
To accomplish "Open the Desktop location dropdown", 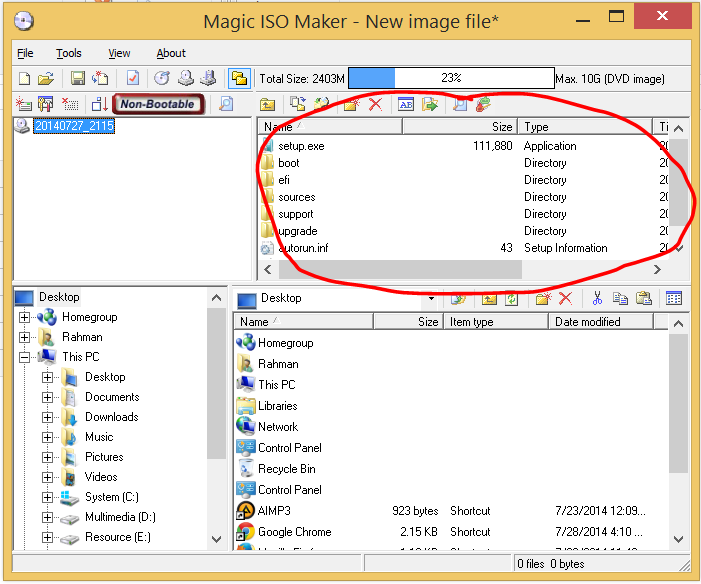I will coord(431,298).
